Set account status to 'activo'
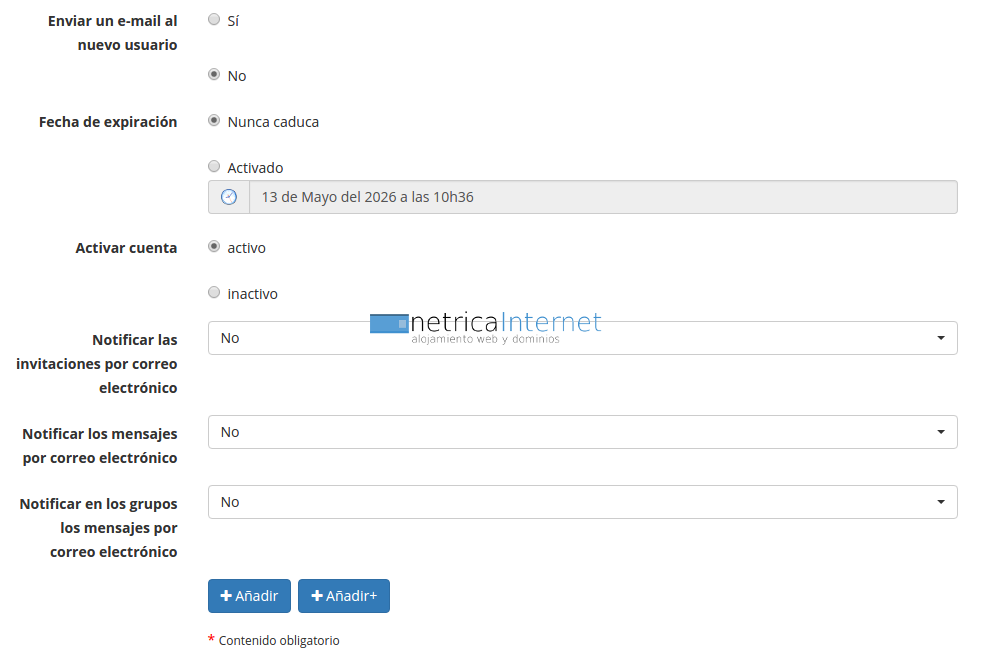 [x=214, y=246]
